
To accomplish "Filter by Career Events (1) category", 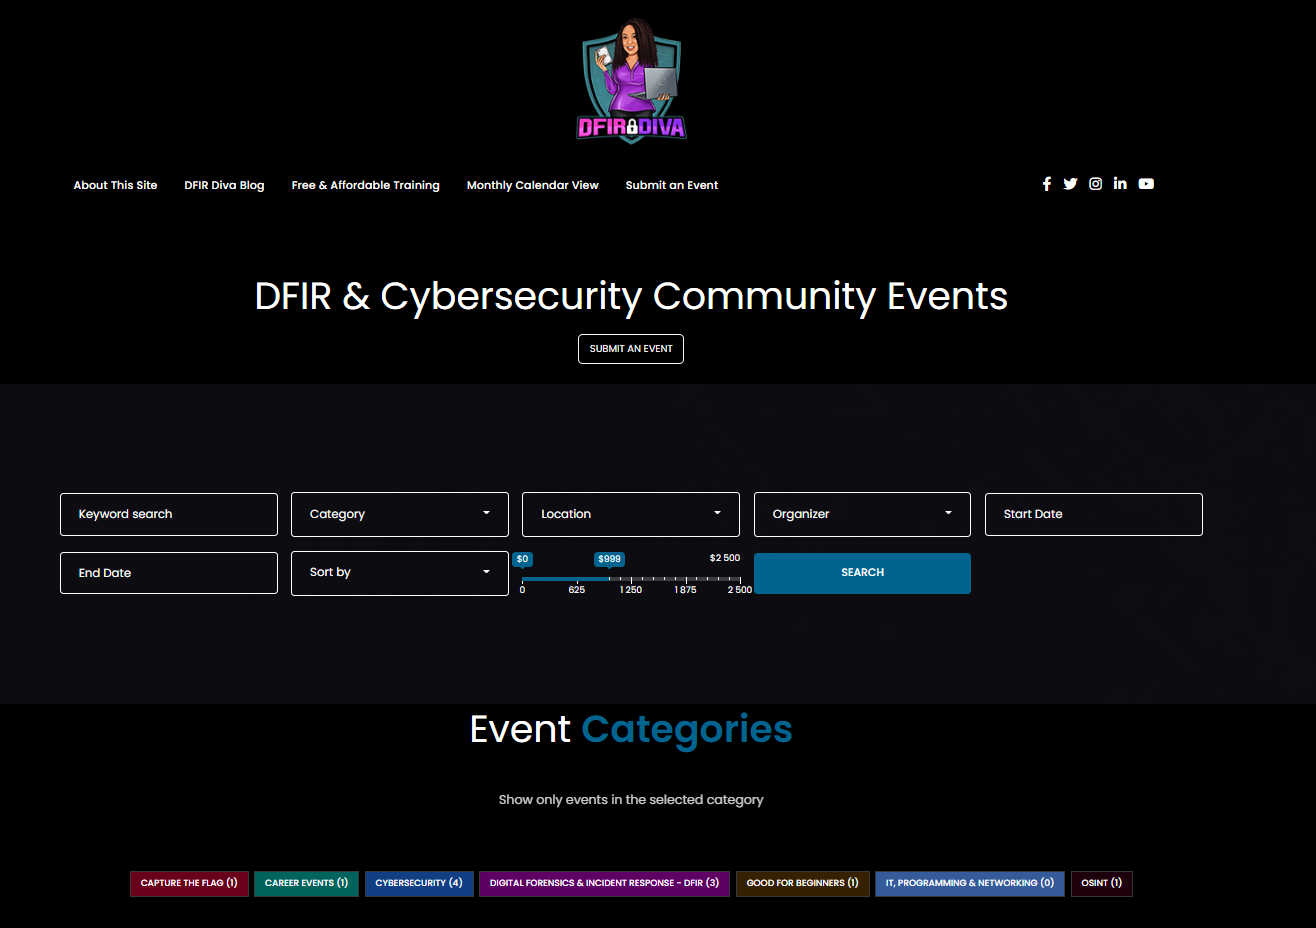I will coord(306,883).
